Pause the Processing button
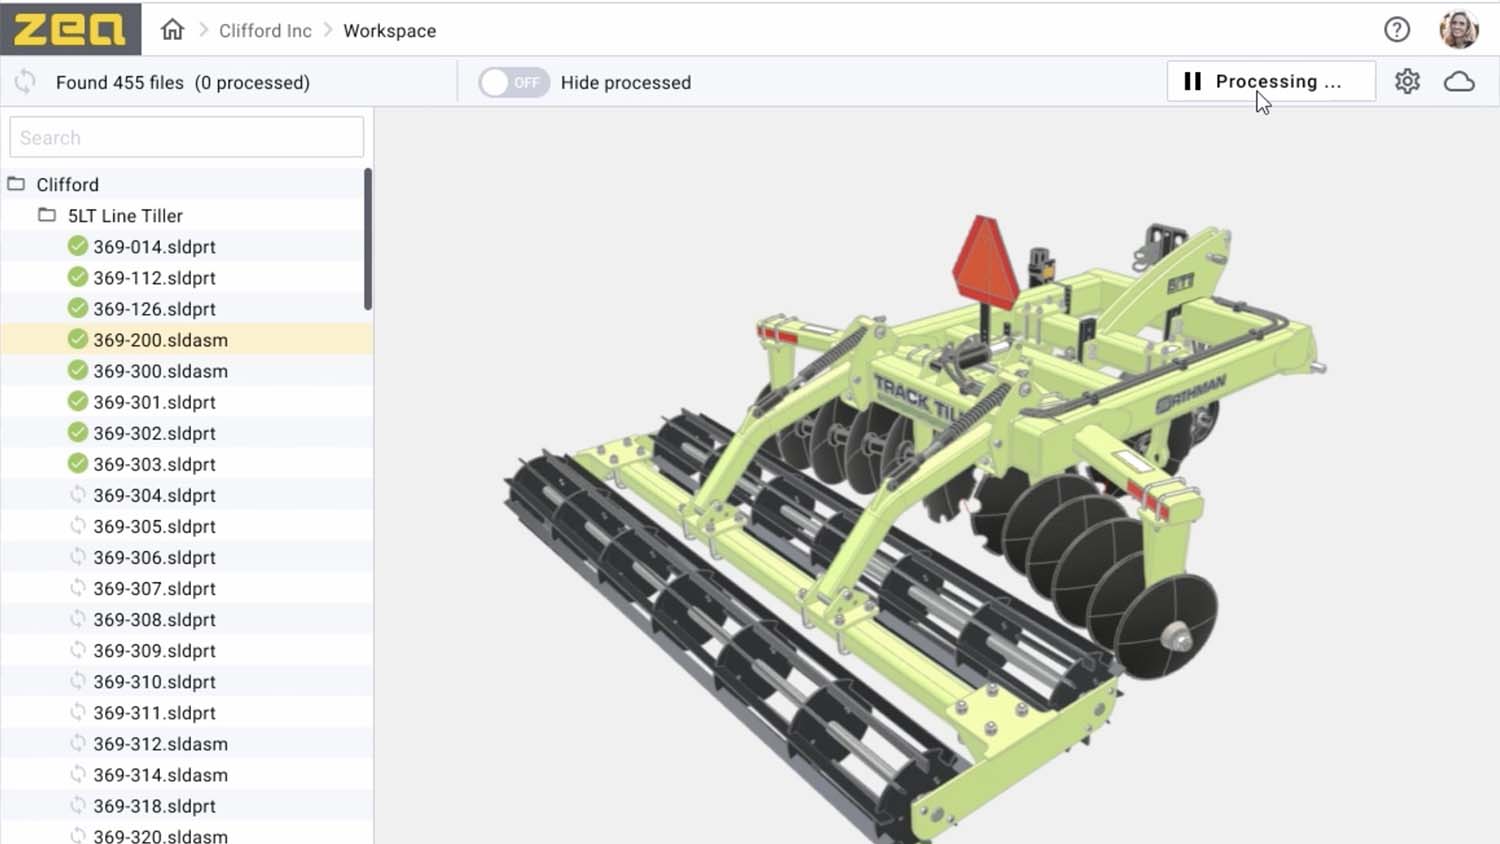1500x844 pixels. tap(1270, 82)
